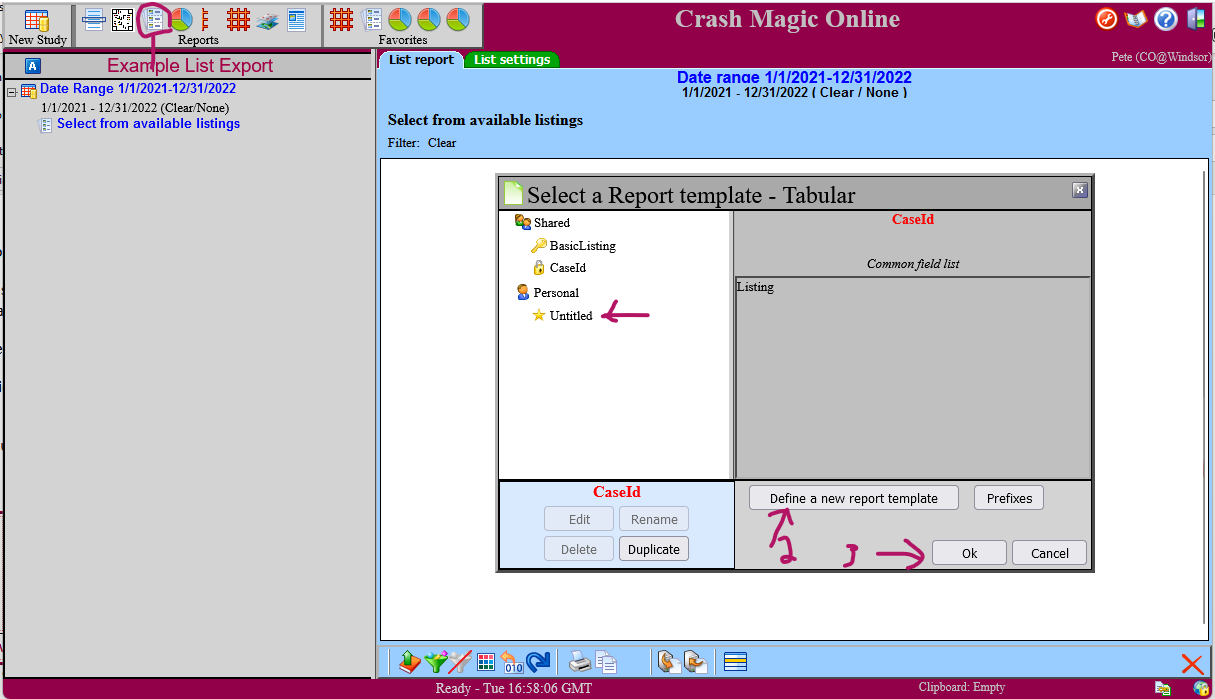Open the list report icon in Favorites
This screenshot has height=699, width=1215.
pos(372,19)
